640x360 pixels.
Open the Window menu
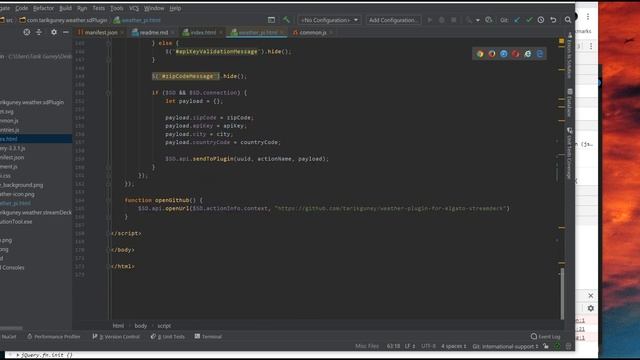[154, 8]
